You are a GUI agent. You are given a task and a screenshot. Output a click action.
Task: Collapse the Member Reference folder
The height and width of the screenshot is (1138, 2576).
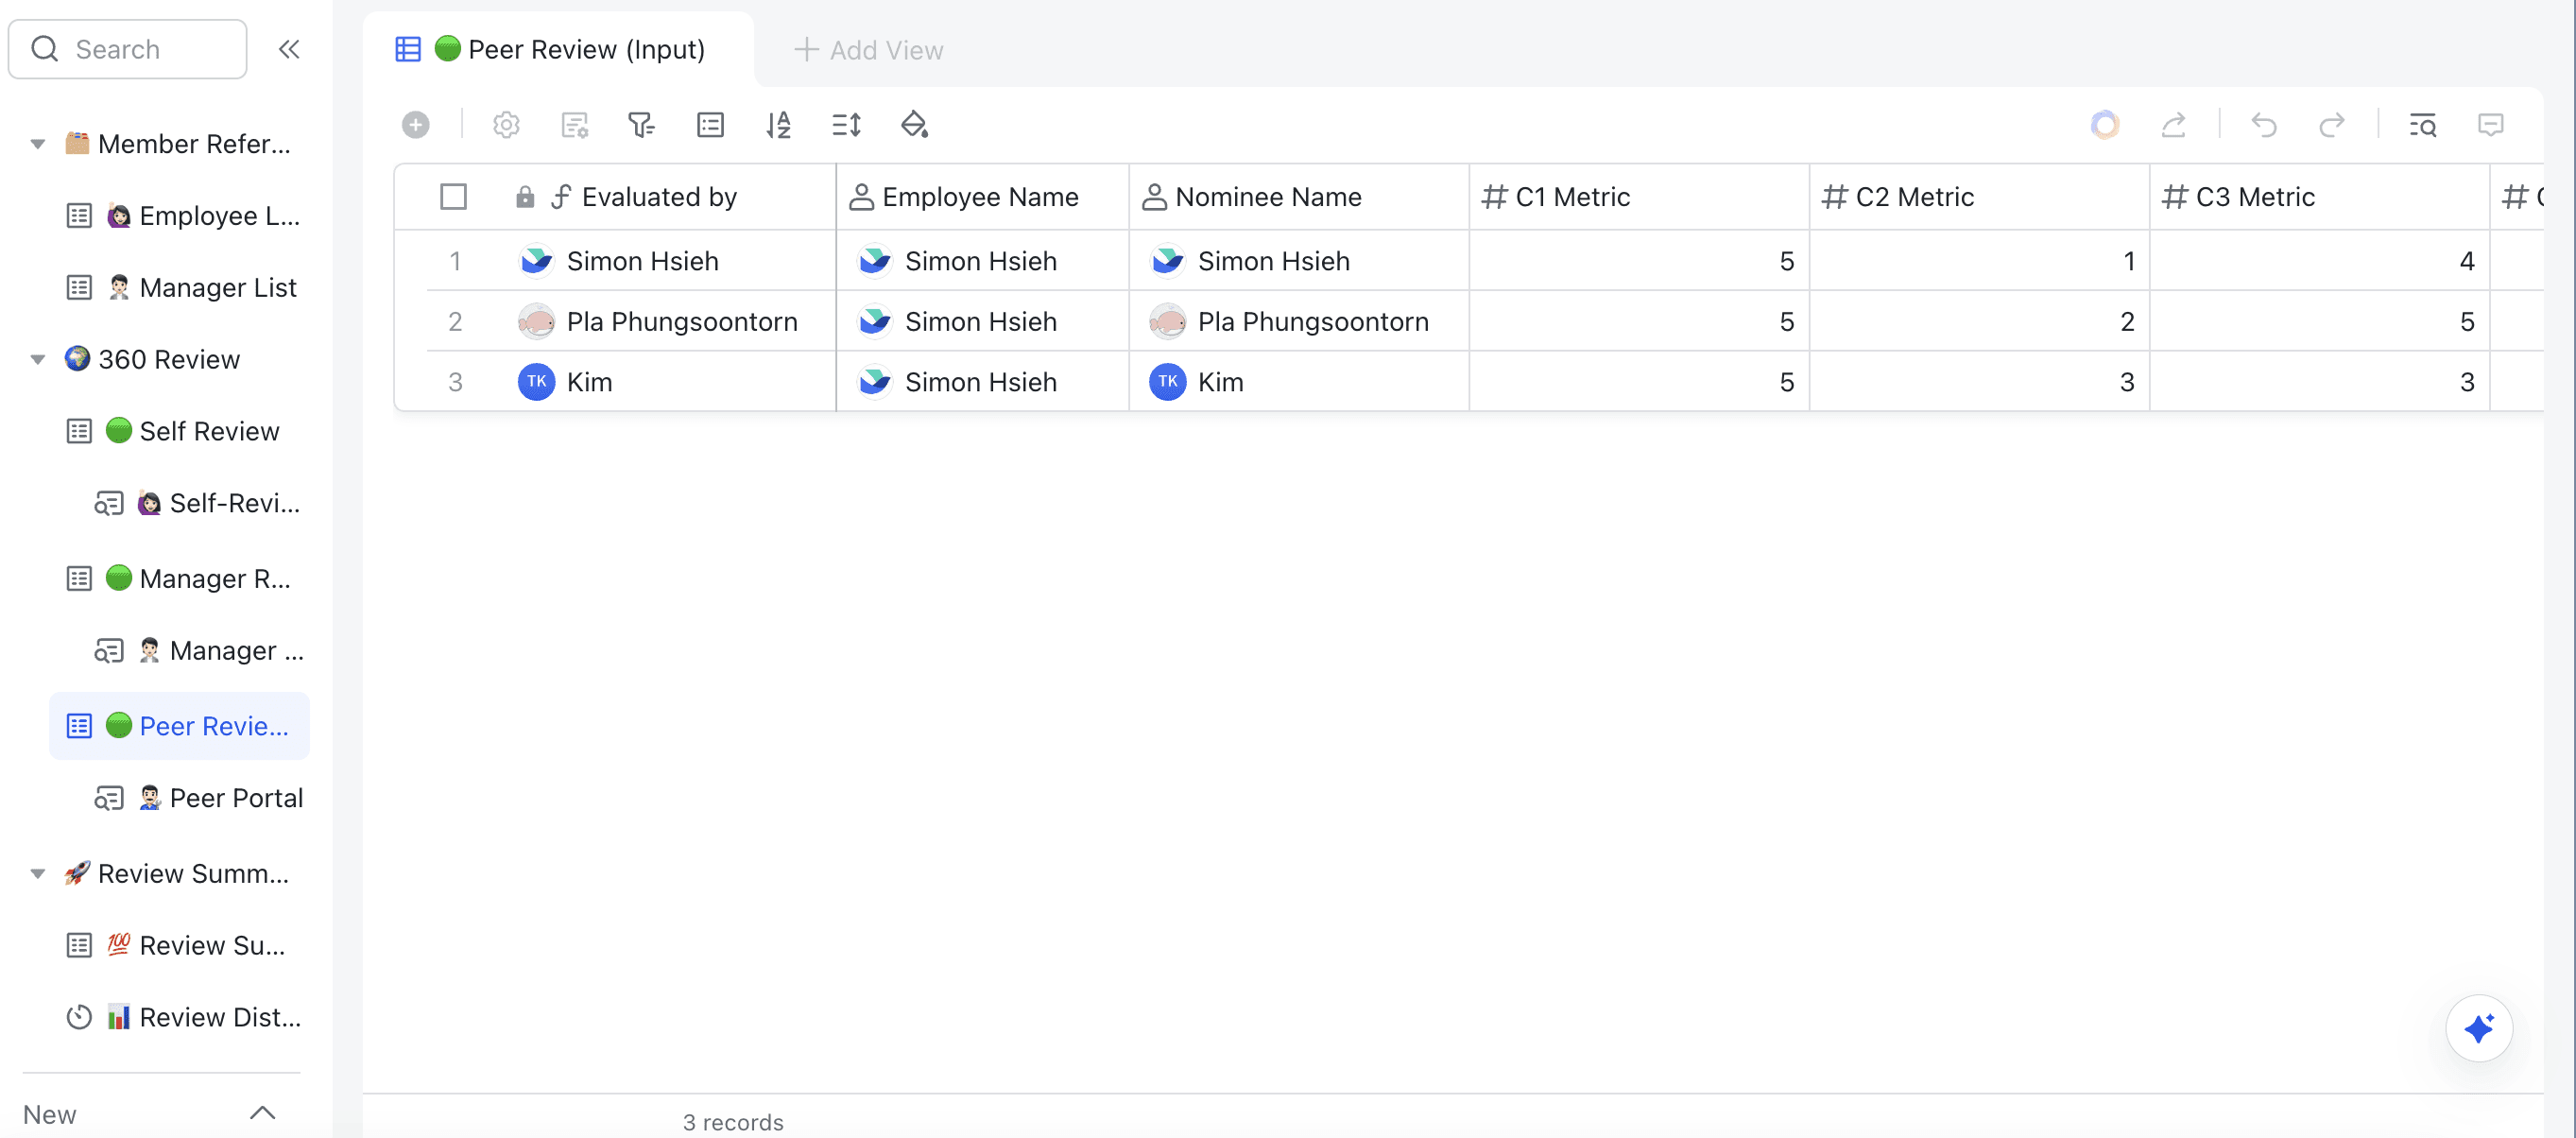tap(38, 144)
